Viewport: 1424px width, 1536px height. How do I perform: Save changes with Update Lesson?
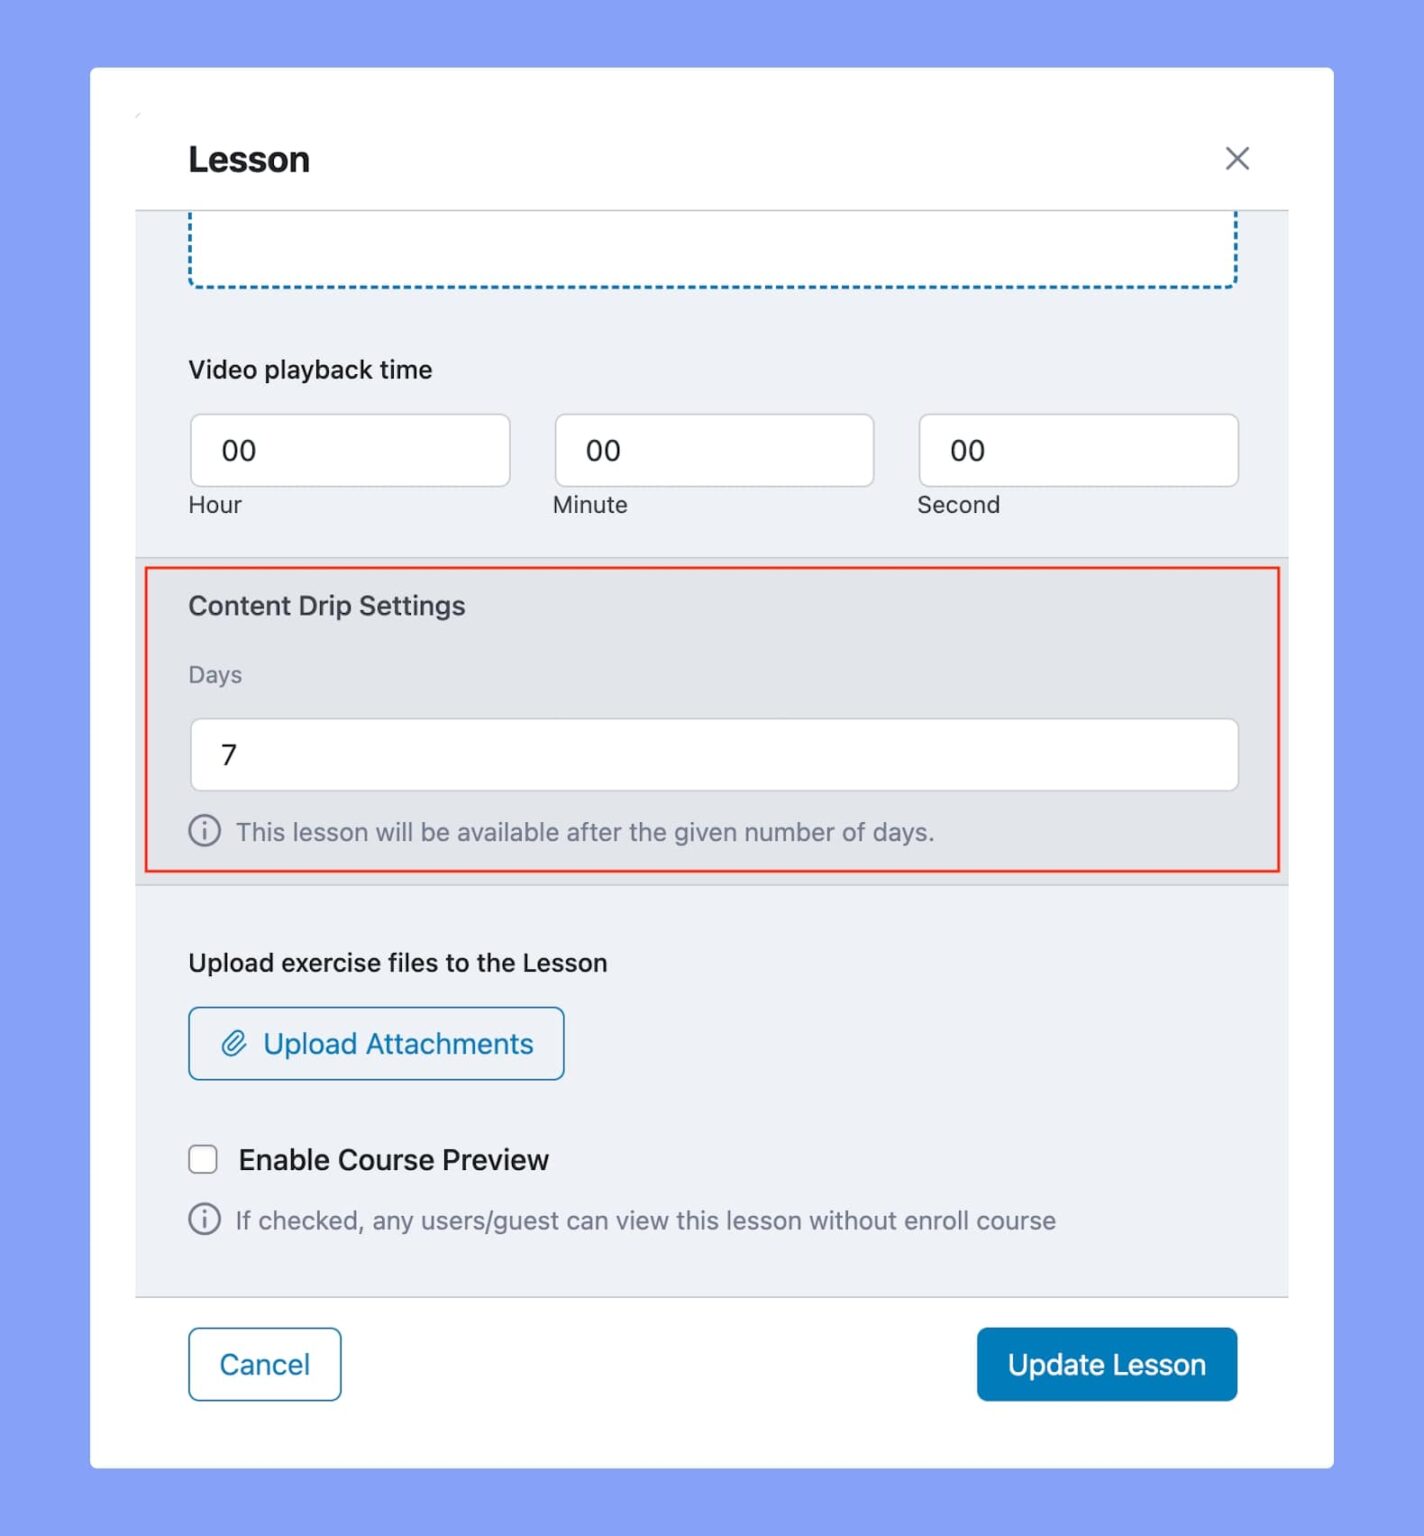[1106, 1364]
